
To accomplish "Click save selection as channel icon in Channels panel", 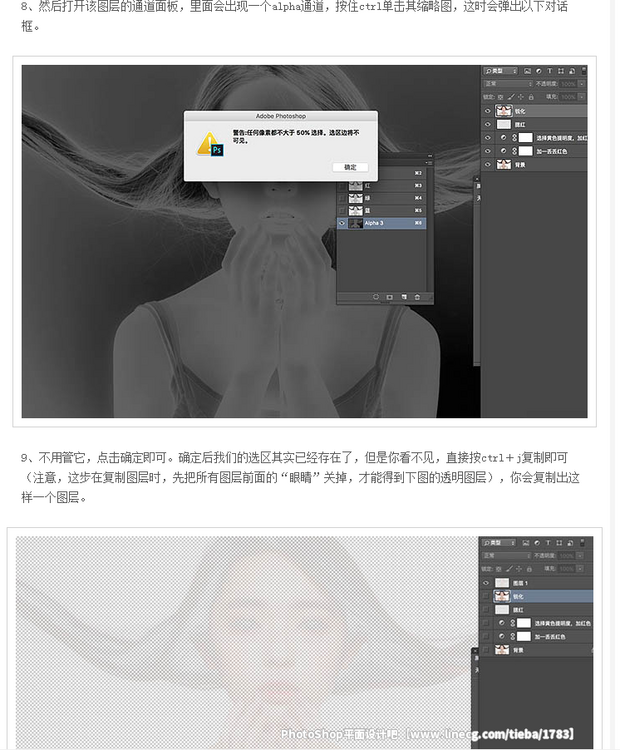I will click(389, 297).
